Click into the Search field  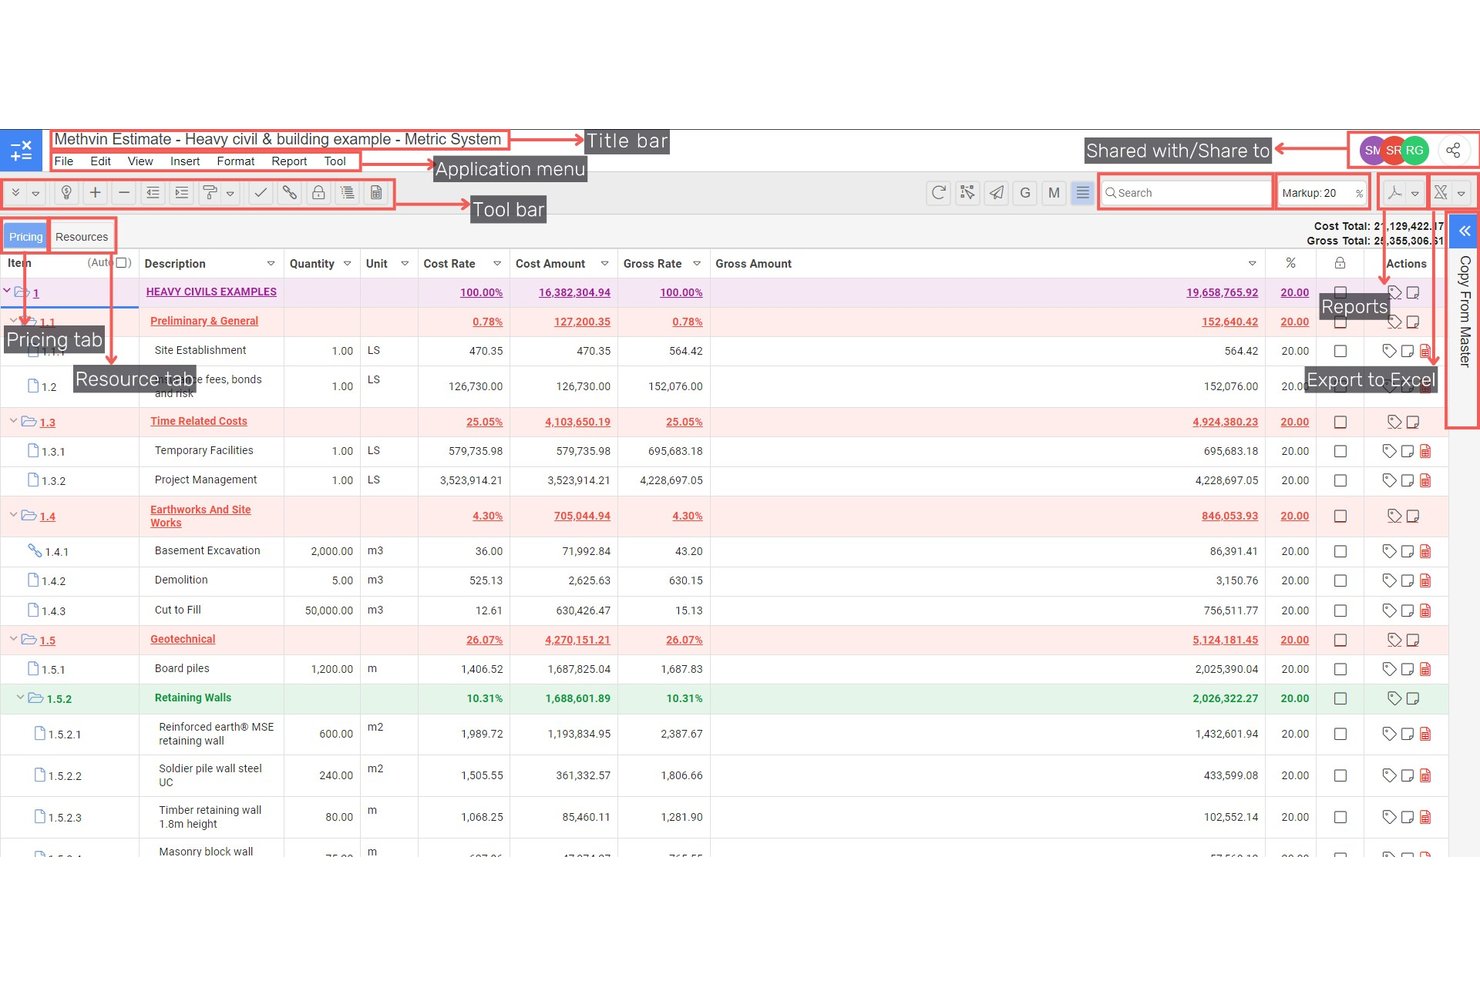(1185, 193)
